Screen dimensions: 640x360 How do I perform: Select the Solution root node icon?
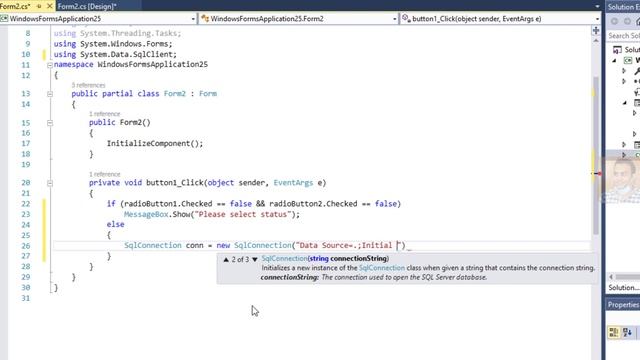[x=617, y=50]
